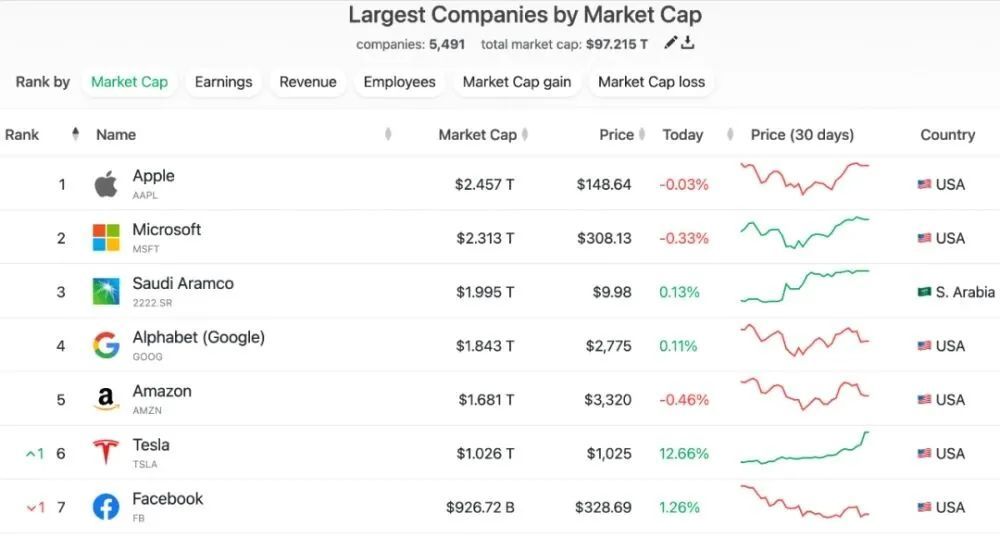Viewport: 1000px width, 538px height.
Task: Click the pencil edit icon
Action: (x=671, y=43)
